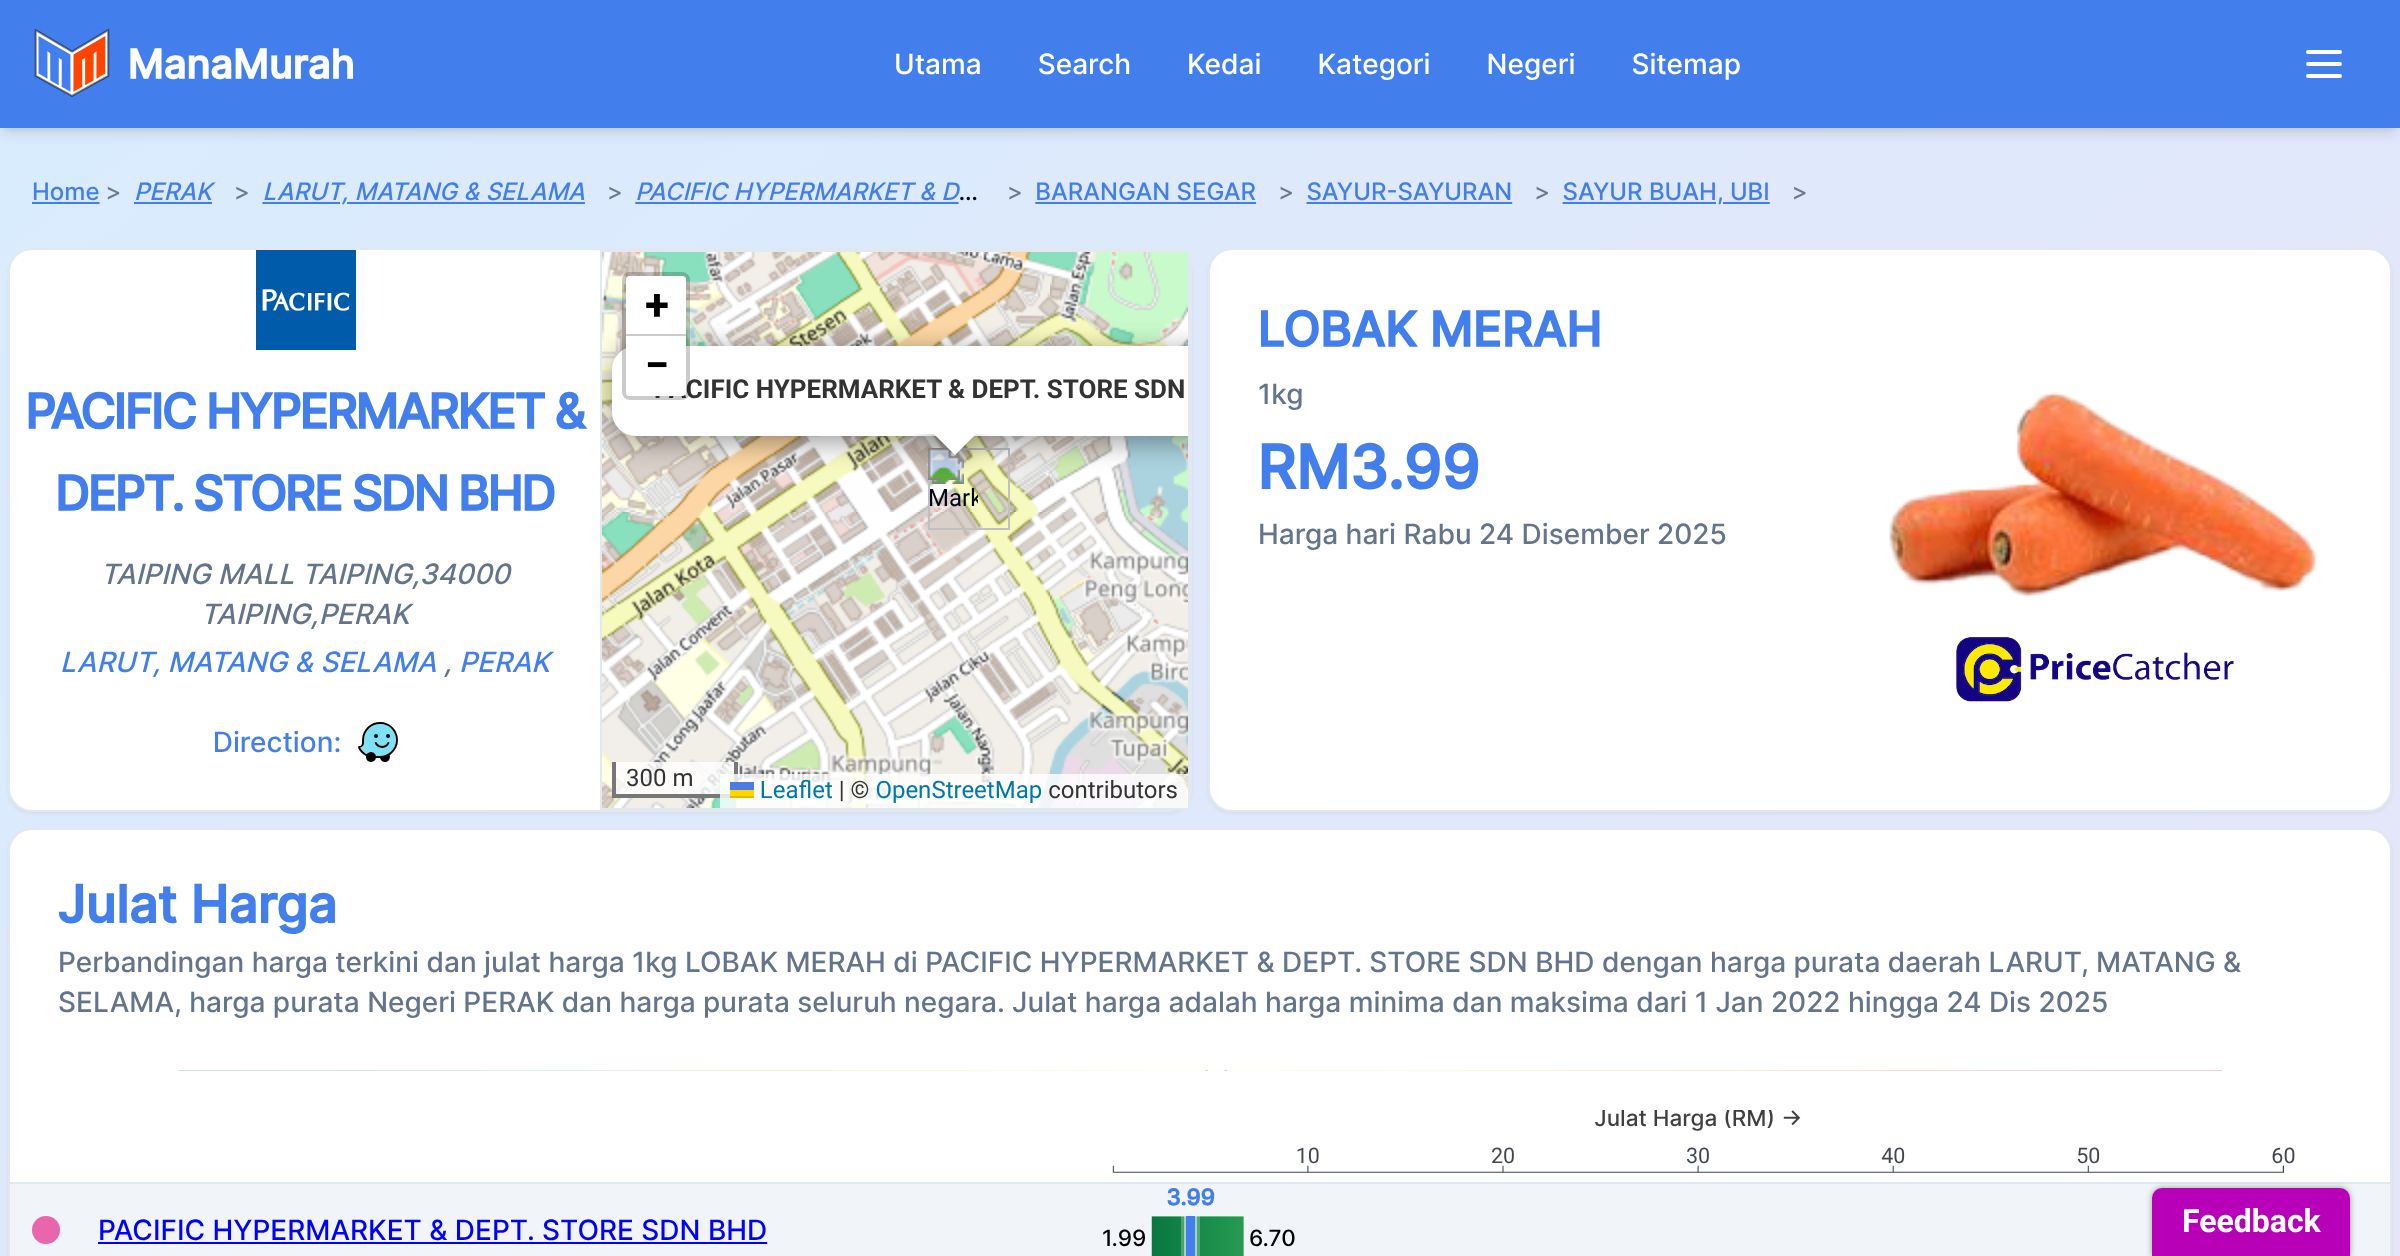Open the Kategori menu item
Screen dimensions: 2400x1256
coord(1373,64)
